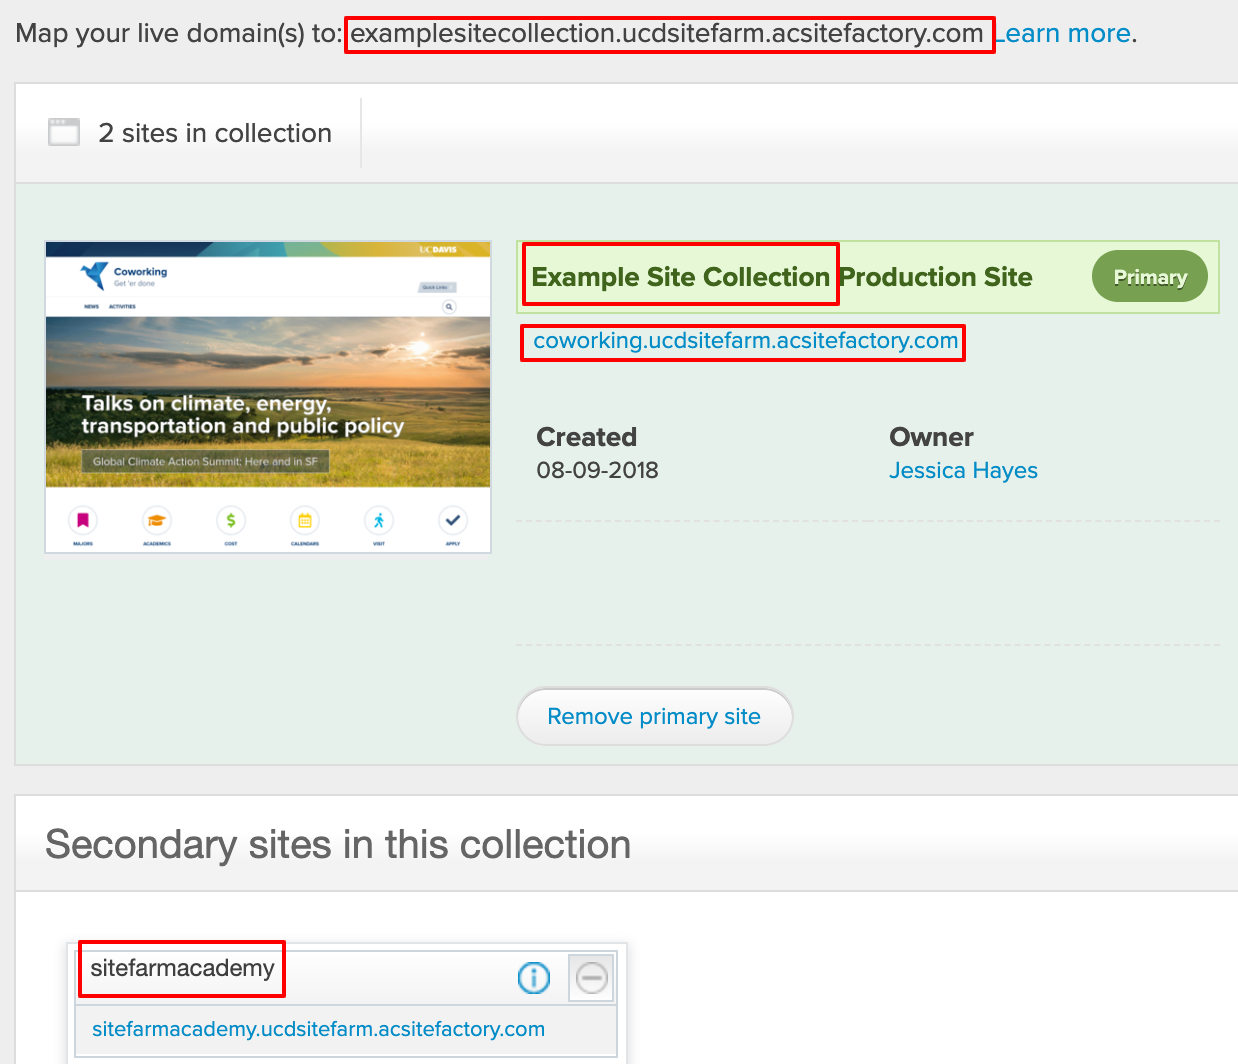Show info for sitefarmacademy site

(x=534, y=977)
